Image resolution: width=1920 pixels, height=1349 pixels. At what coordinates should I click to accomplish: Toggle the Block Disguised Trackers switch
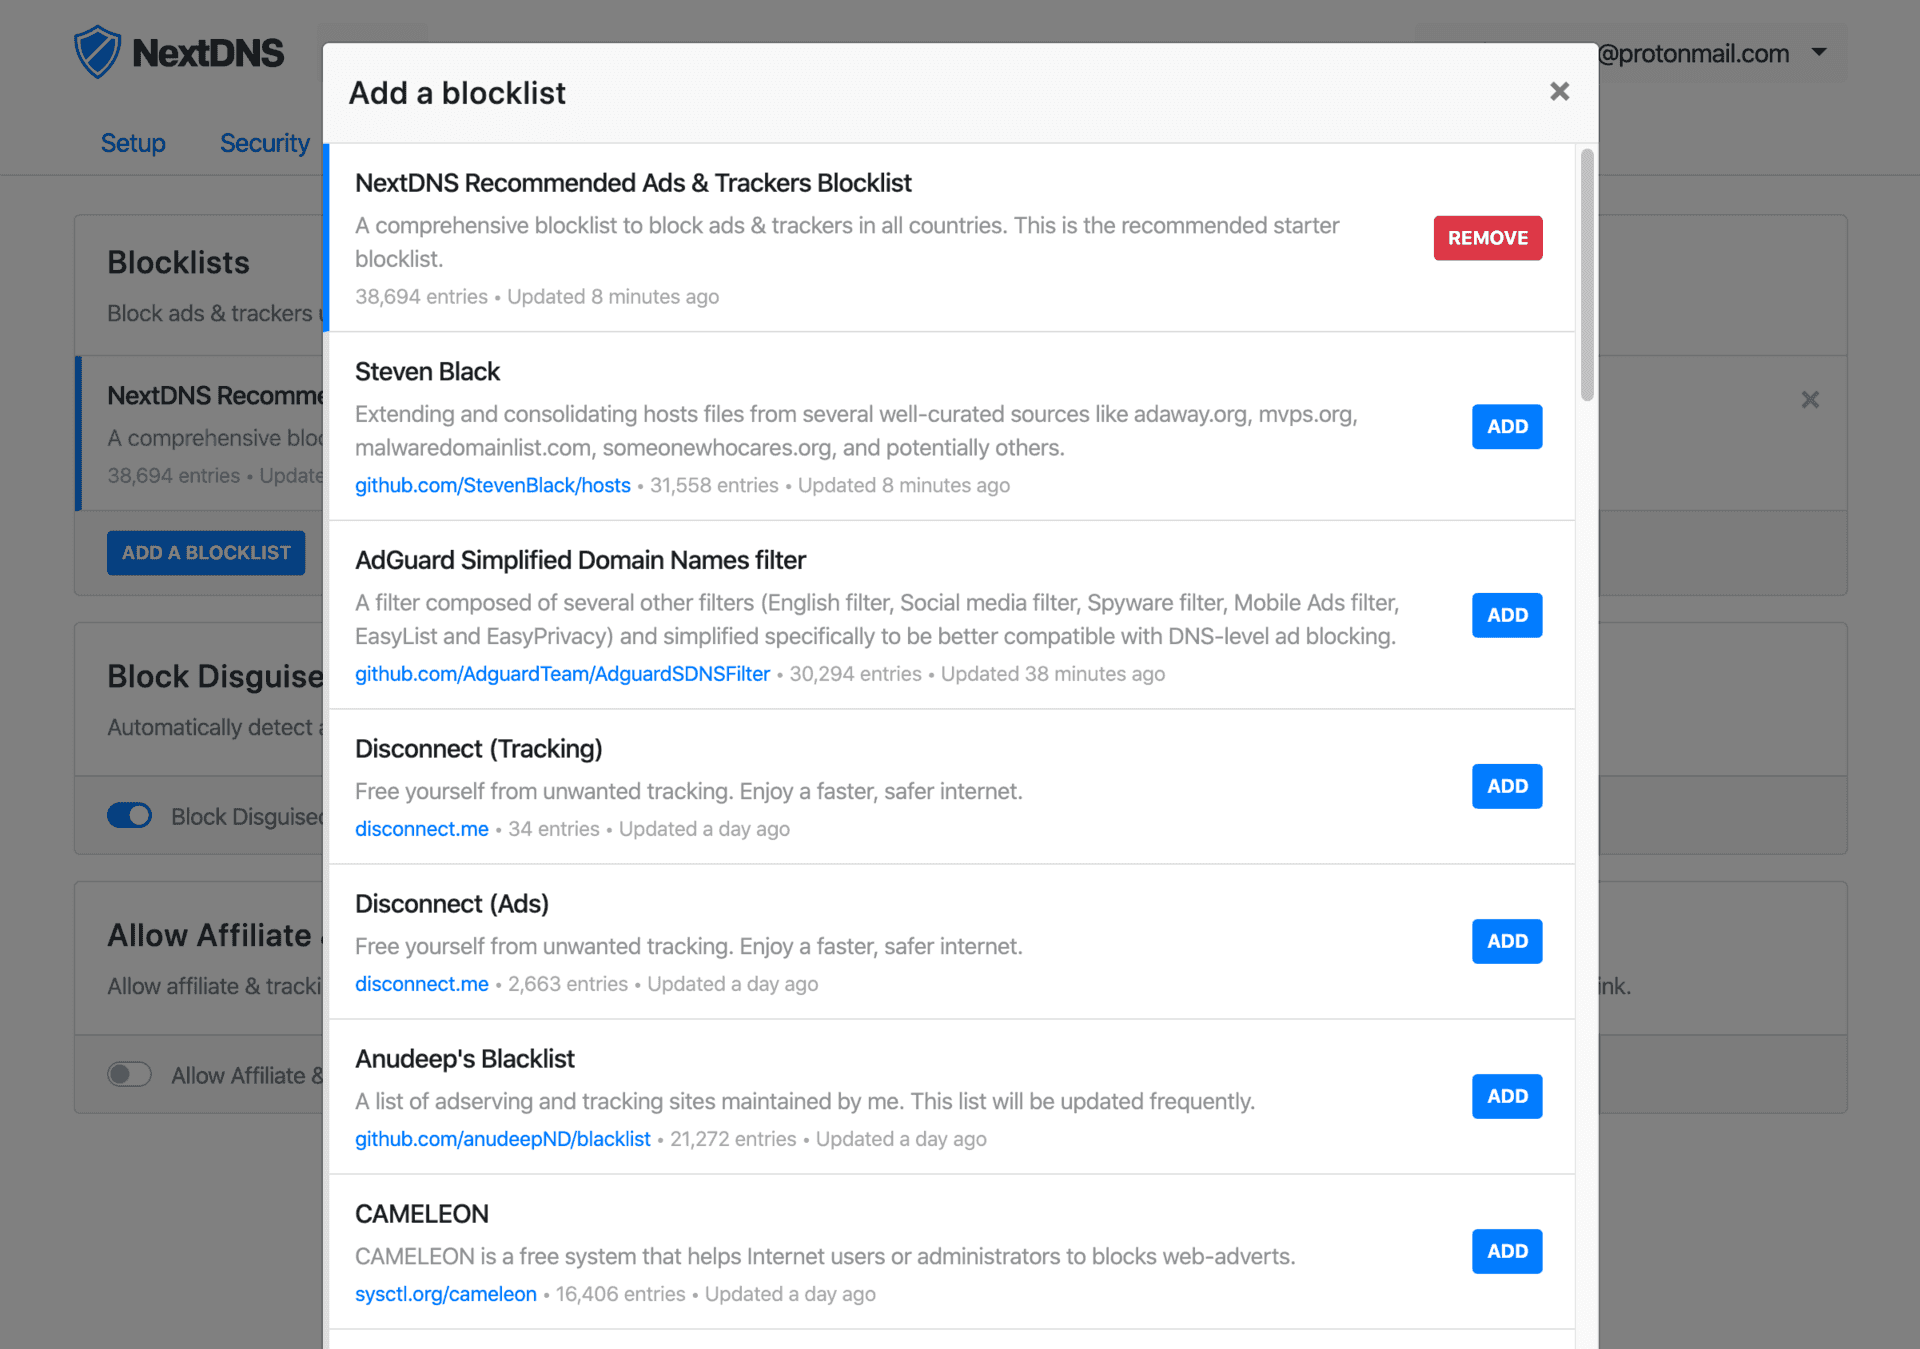pos(130,816)
